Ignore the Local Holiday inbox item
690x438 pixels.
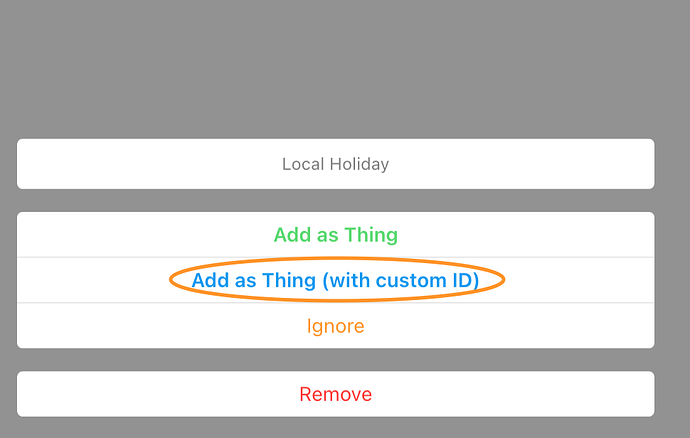[335, 326]
